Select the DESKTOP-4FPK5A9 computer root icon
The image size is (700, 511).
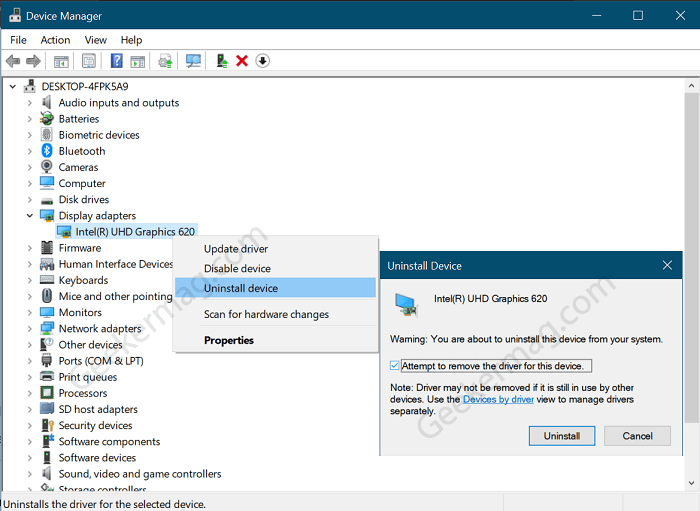point(29,86)
